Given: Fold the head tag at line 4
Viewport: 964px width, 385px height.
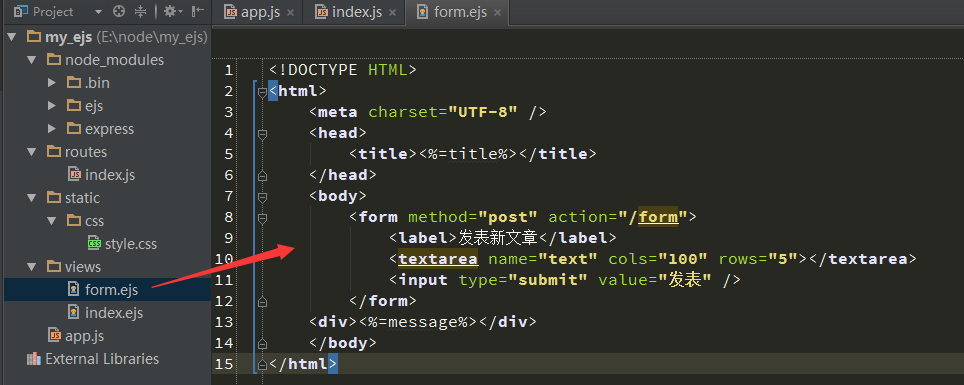Looking at the screenshot, I should (263, 135).
